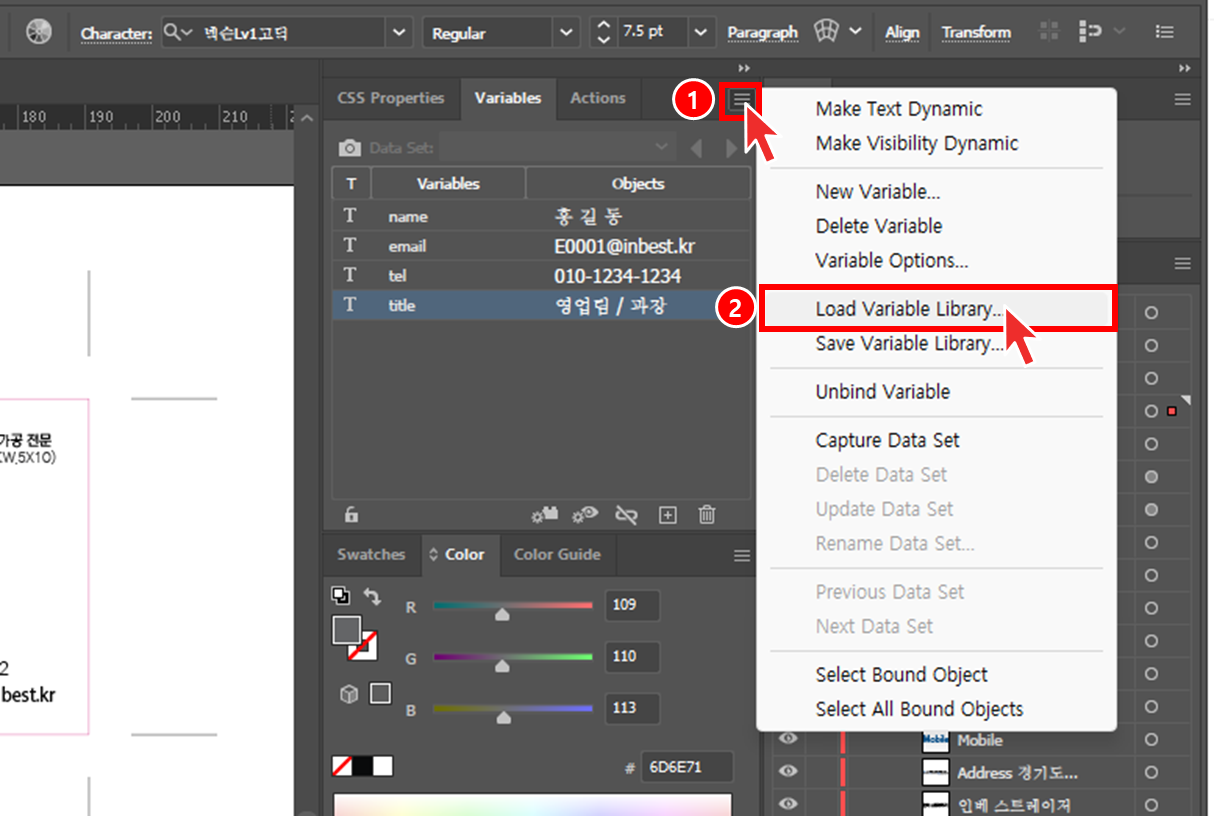Click the Paragraph link in control bar
Image resolution: width=1214 pixels, height=816 pixels.
[x=763, y=33]
